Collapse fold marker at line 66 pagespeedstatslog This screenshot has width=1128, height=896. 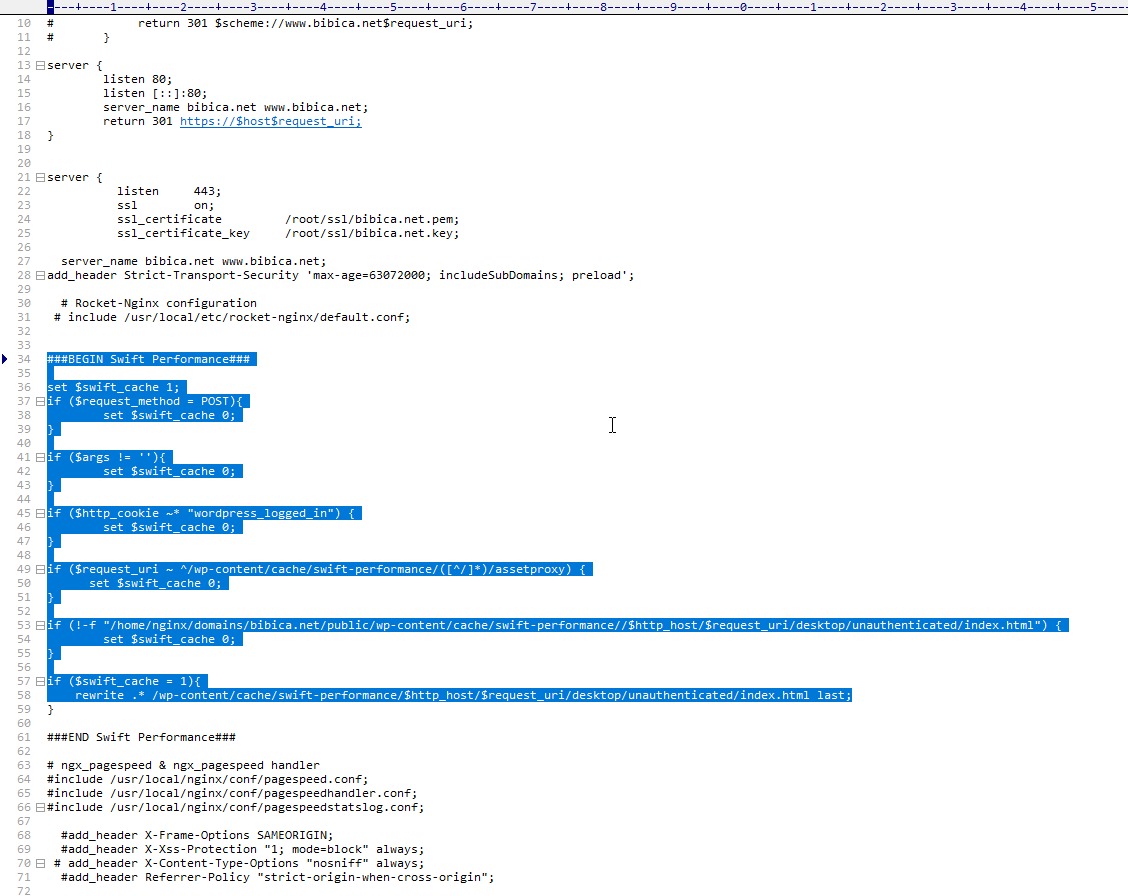coord(40,808)
